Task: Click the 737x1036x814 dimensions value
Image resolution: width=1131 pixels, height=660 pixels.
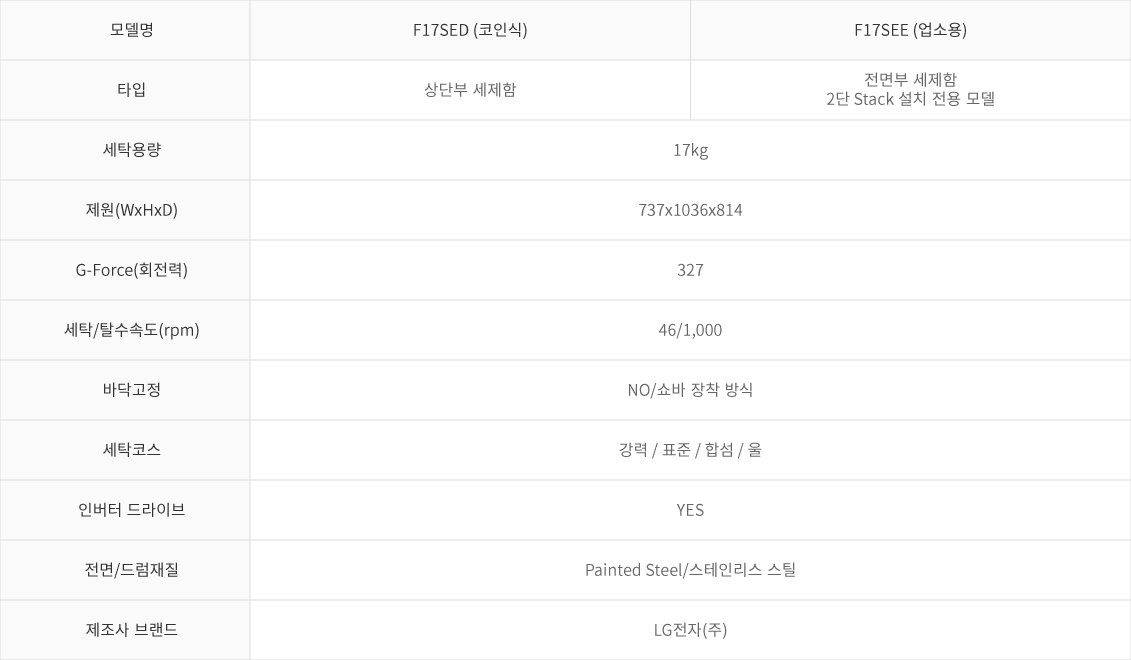Action: pyautogui.click(x=690, y=210)
